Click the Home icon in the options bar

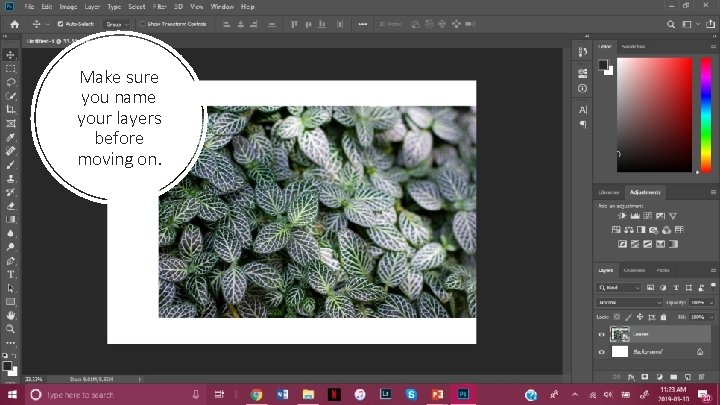15,24
